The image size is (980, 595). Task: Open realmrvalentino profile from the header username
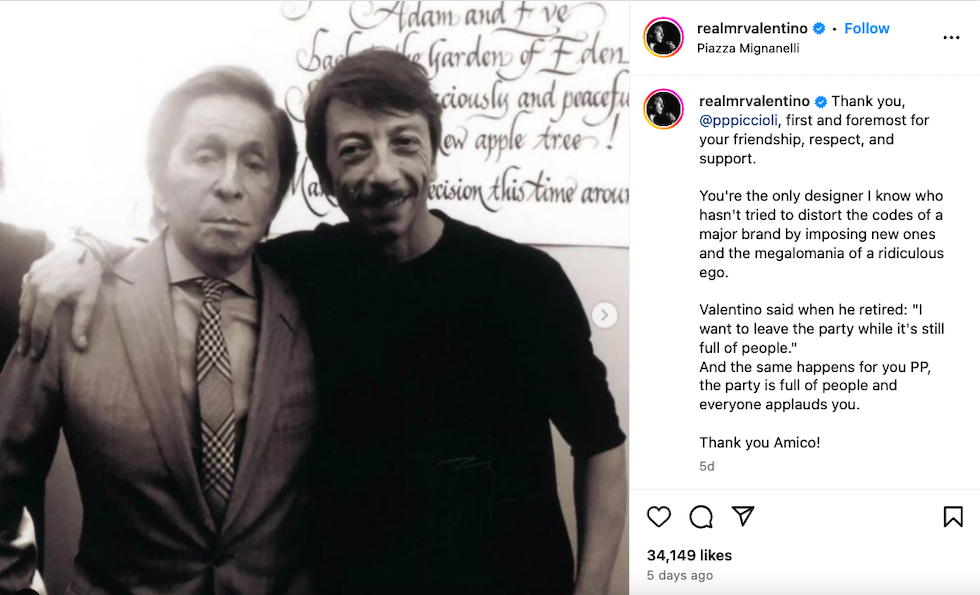tap(752, 29)
